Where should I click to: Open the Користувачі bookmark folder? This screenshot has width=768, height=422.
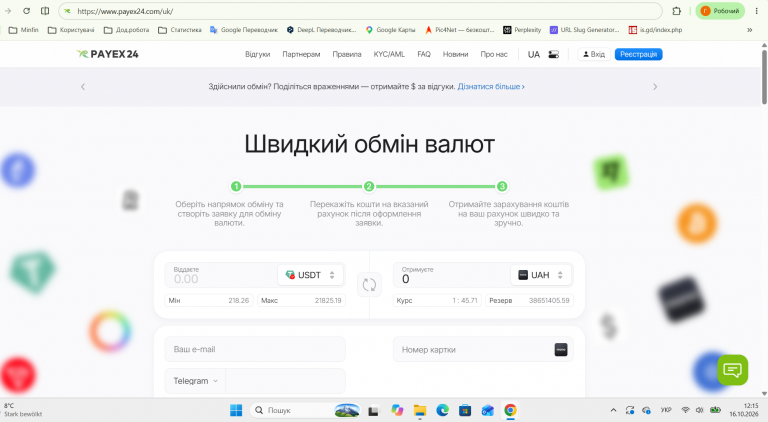71,30
